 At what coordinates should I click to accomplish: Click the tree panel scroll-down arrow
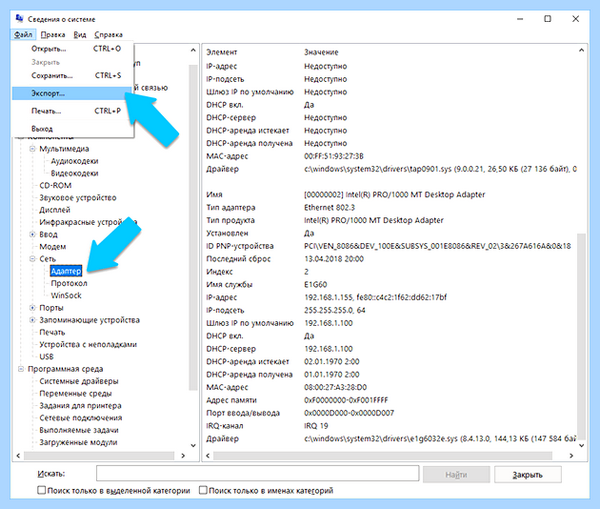tap(193, 445)
